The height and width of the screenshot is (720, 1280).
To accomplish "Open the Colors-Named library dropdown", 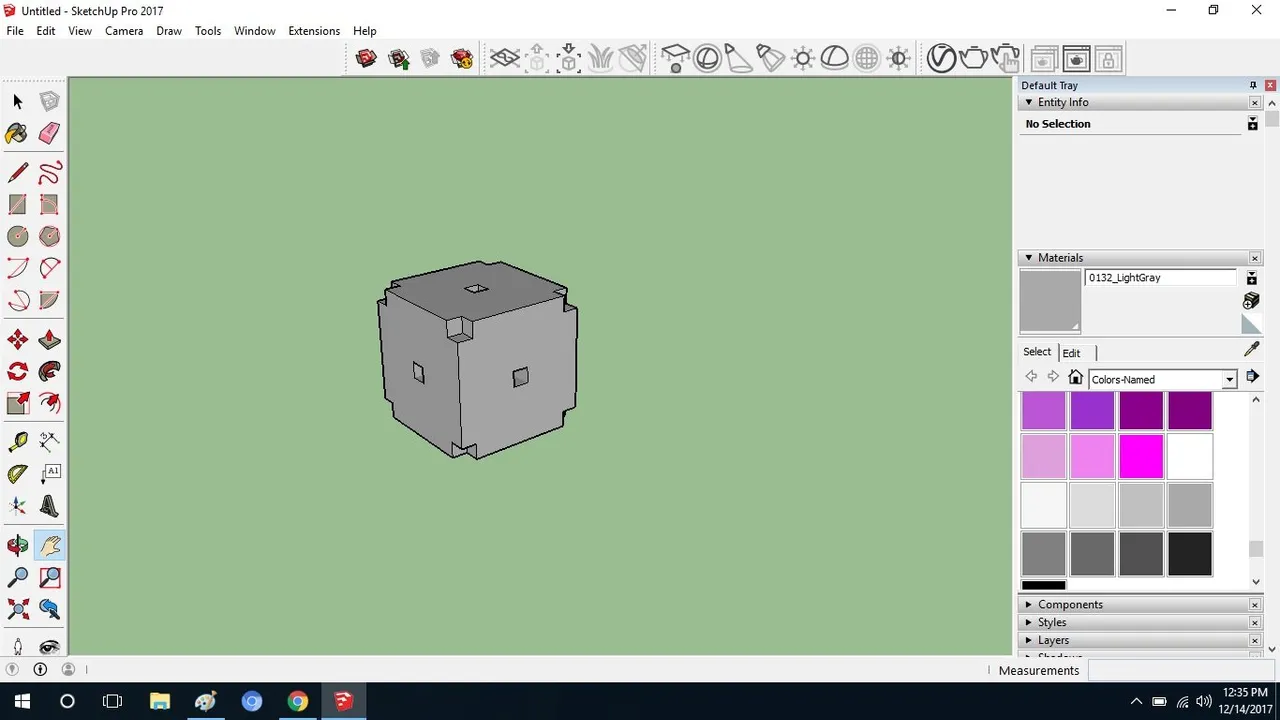I will [1229, 380].
